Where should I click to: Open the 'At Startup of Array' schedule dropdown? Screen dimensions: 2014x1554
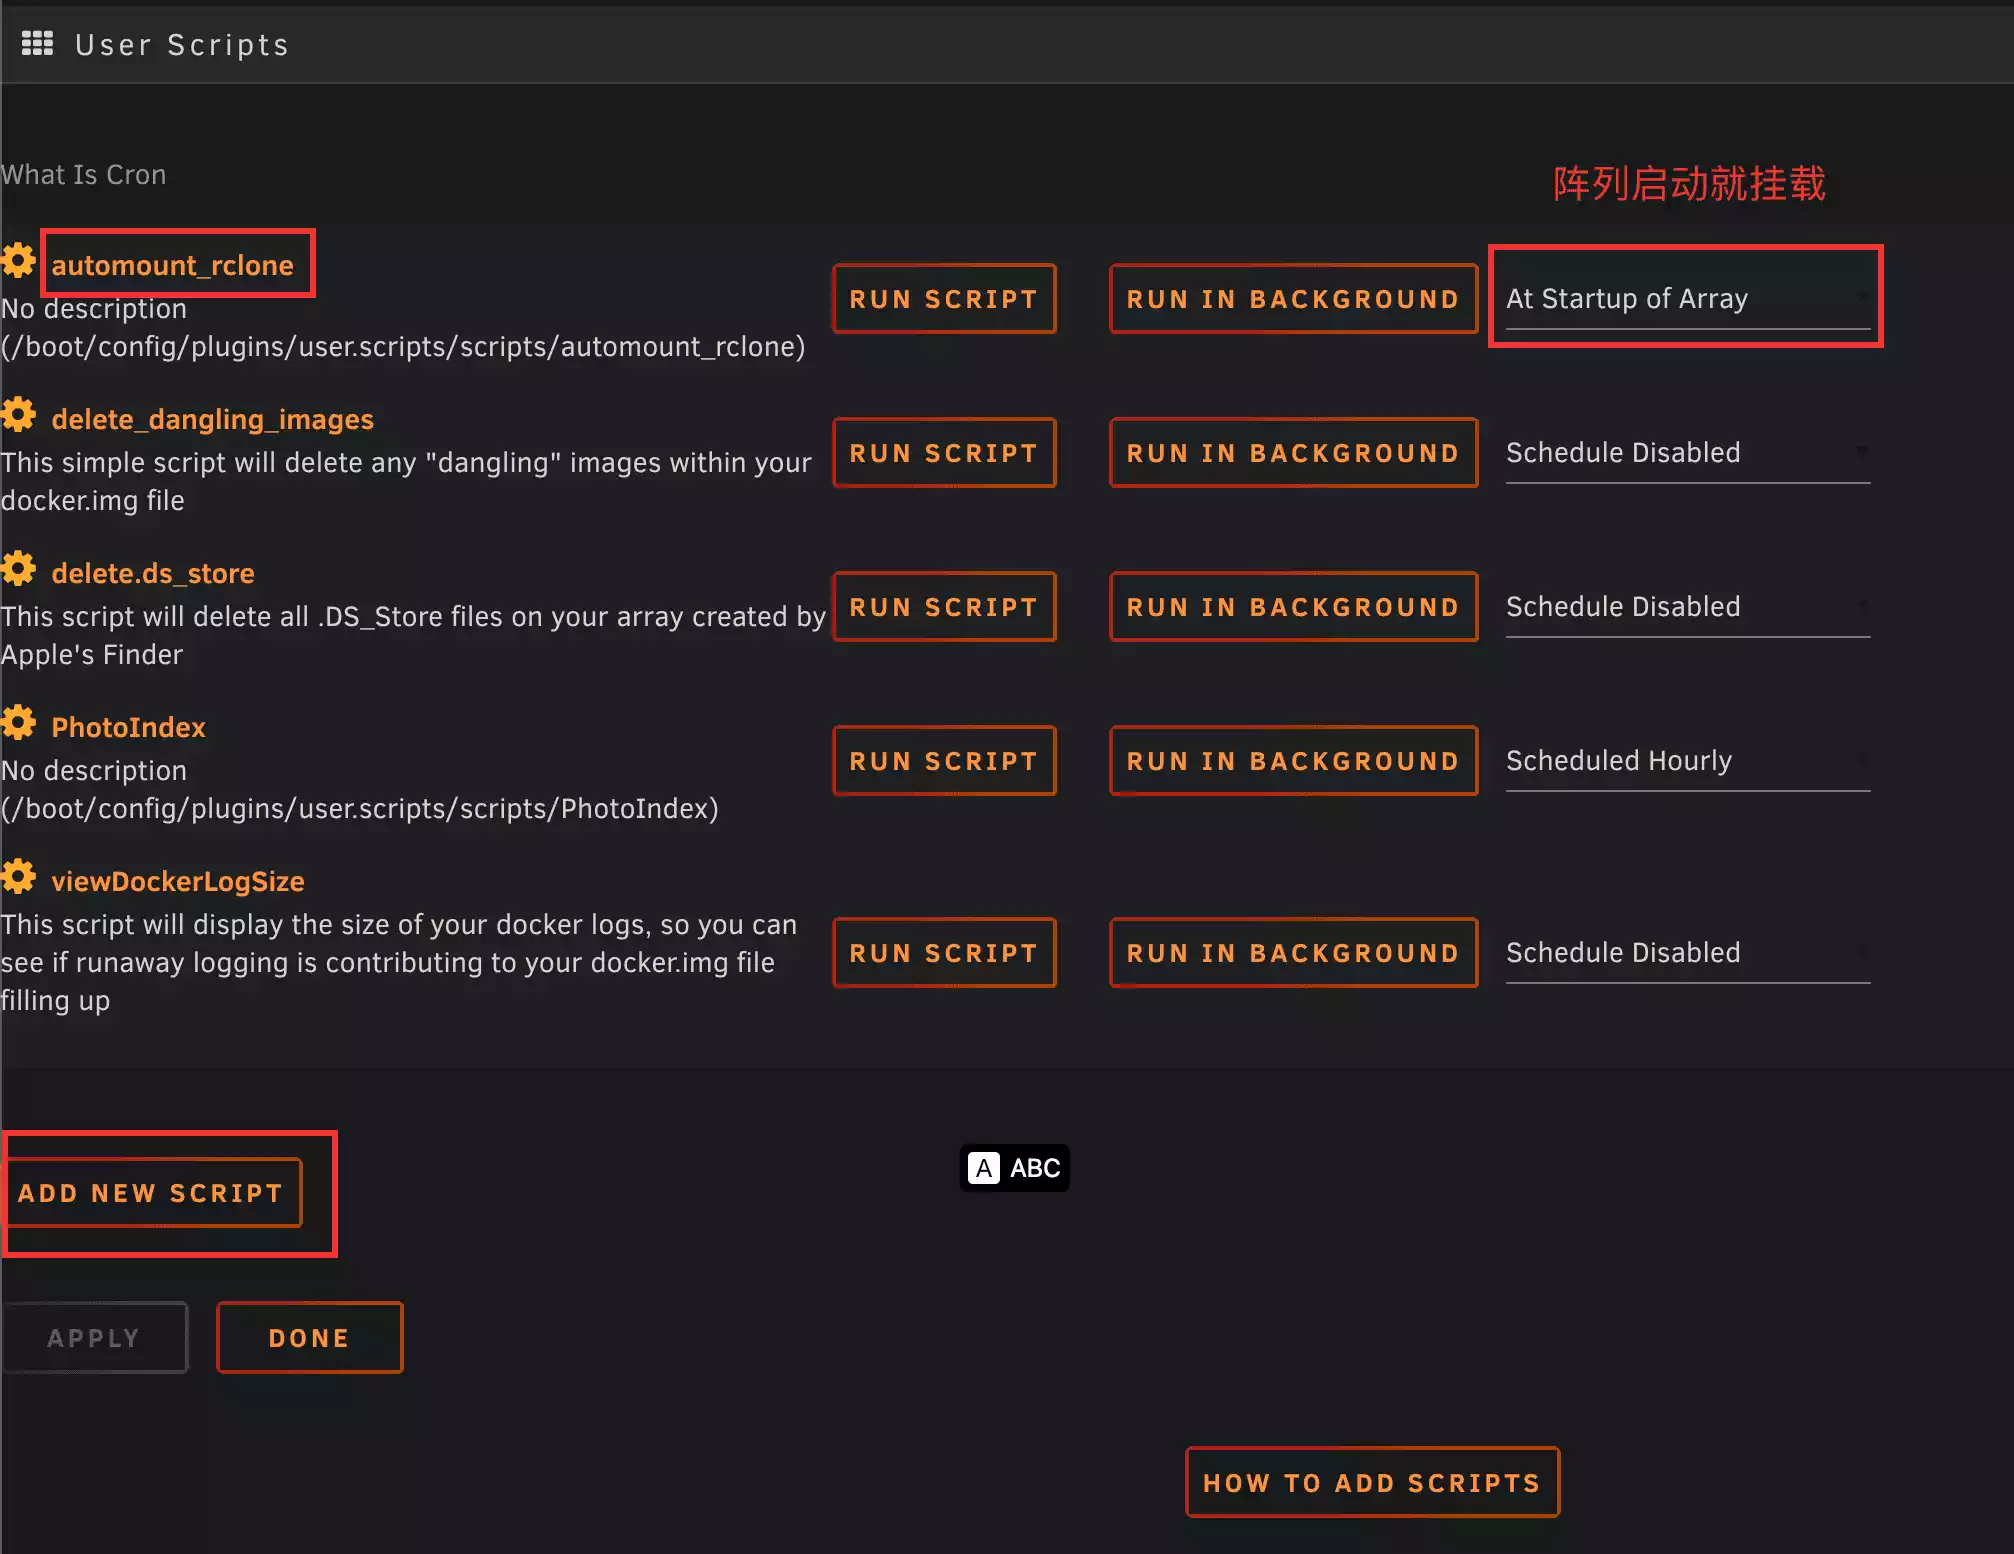click(x=1687, y=299)
